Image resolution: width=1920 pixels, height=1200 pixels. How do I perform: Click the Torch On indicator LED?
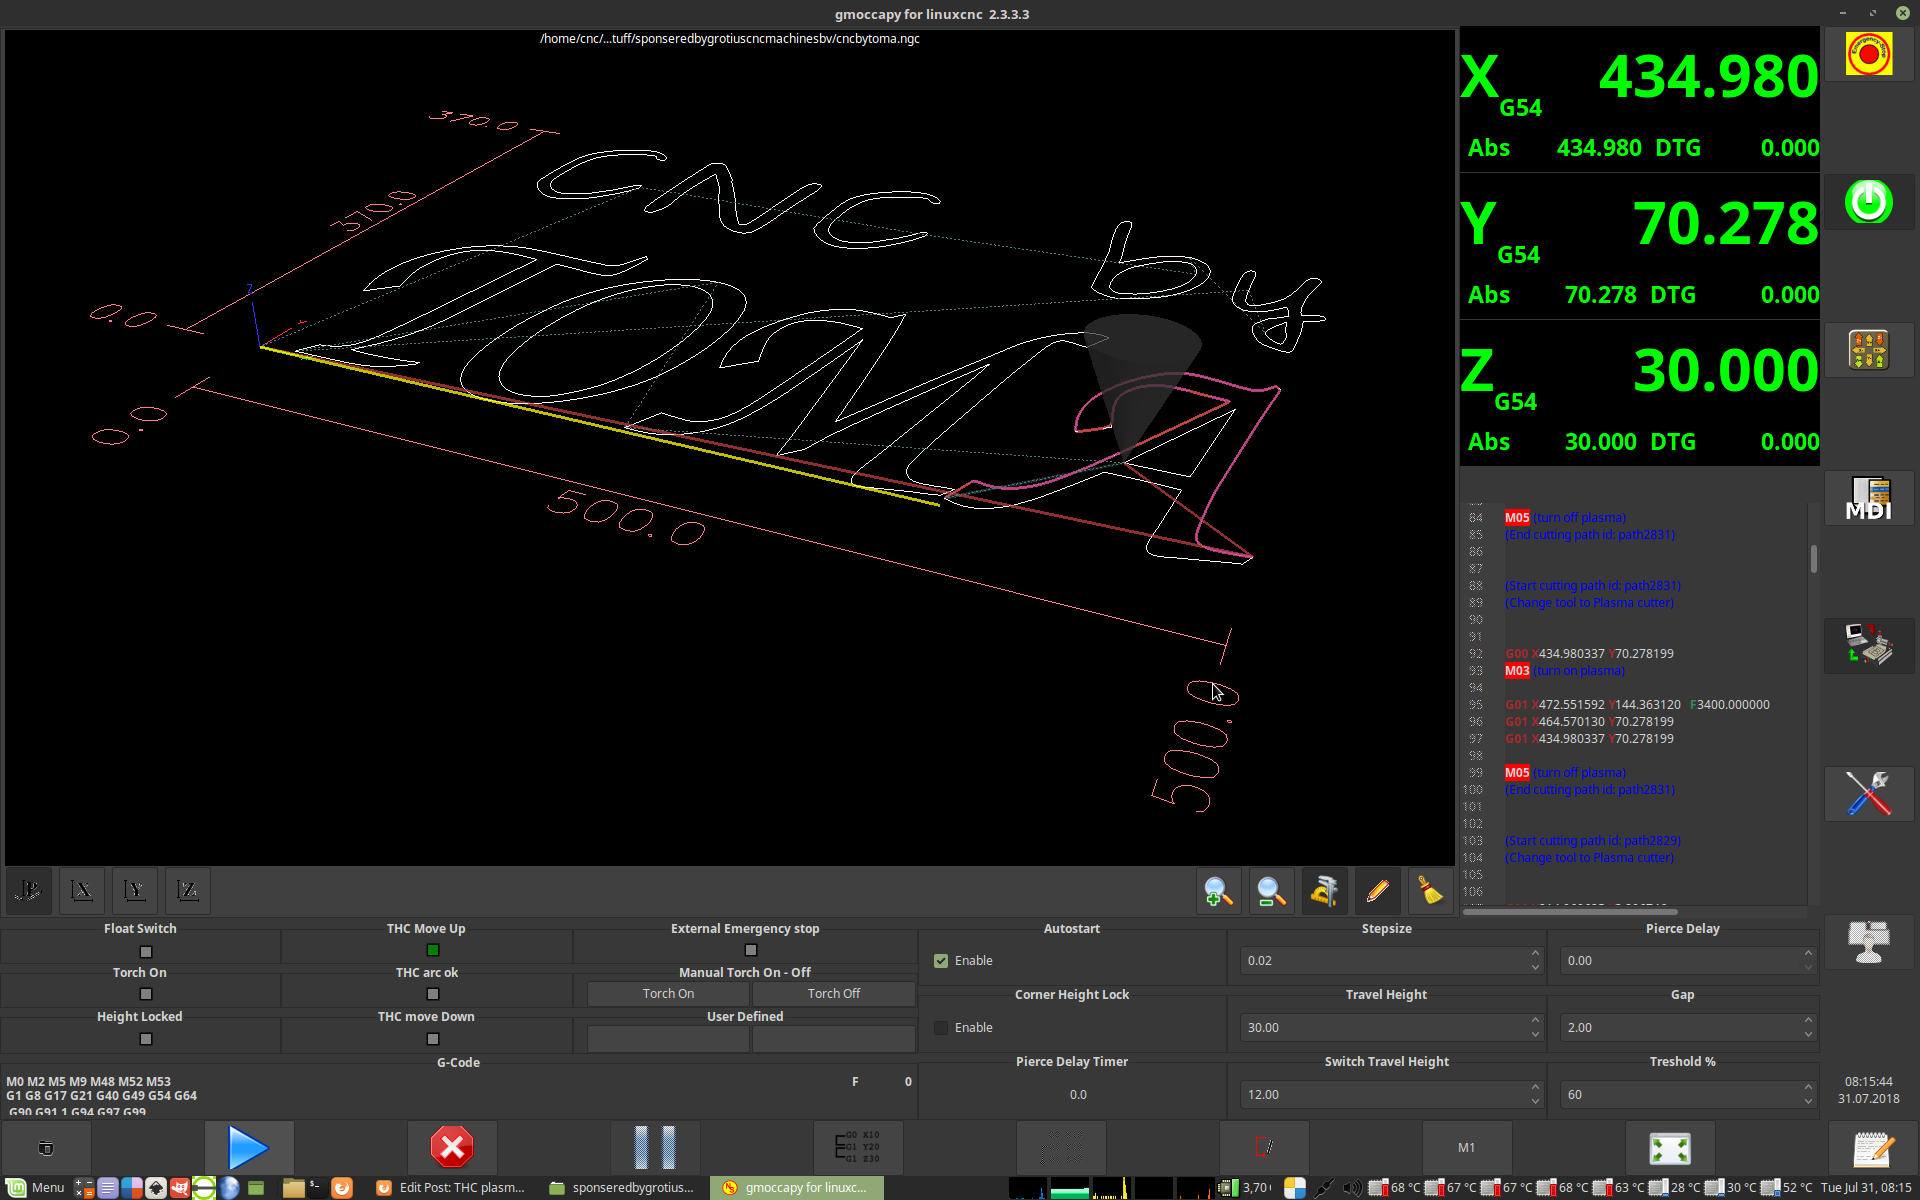pyautogui.click(x=146, y=994)
